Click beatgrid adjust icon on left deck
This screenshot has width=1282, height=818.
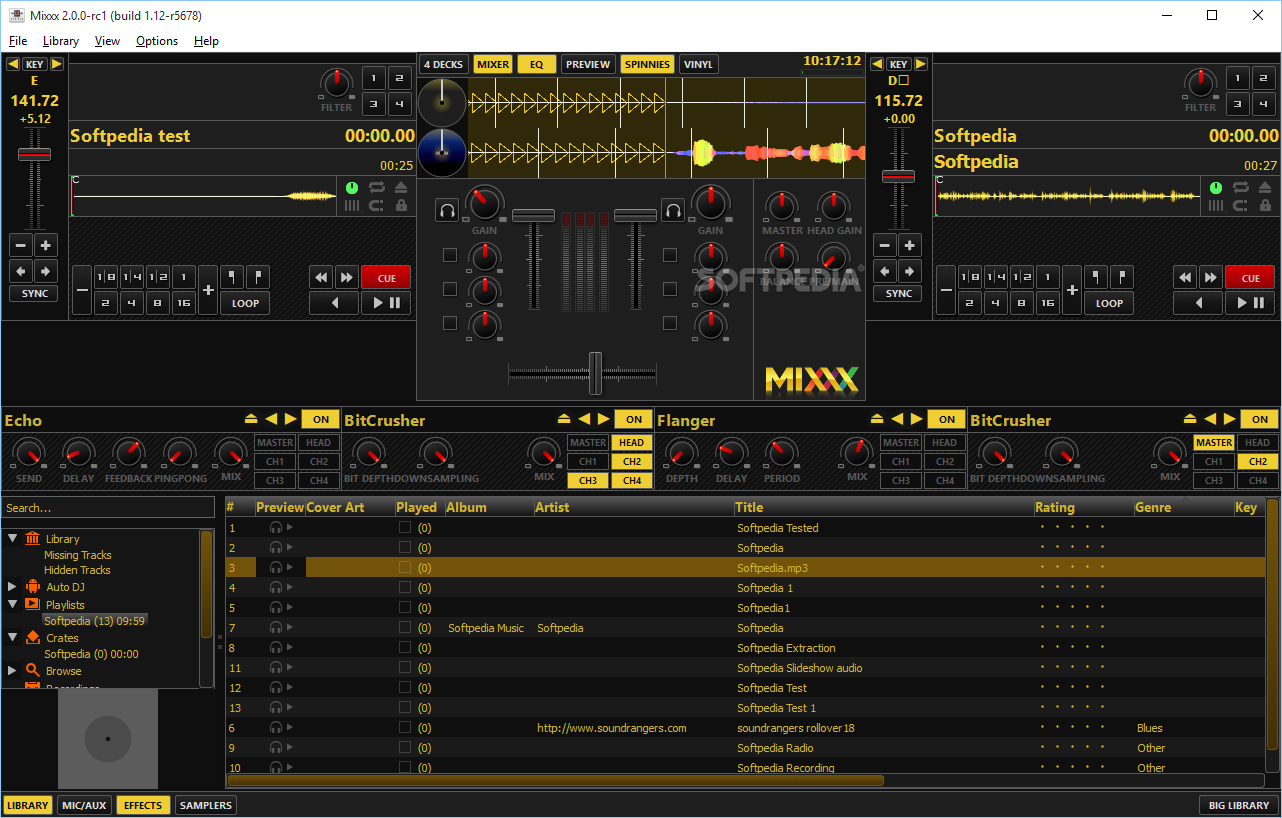coord(352,205)
